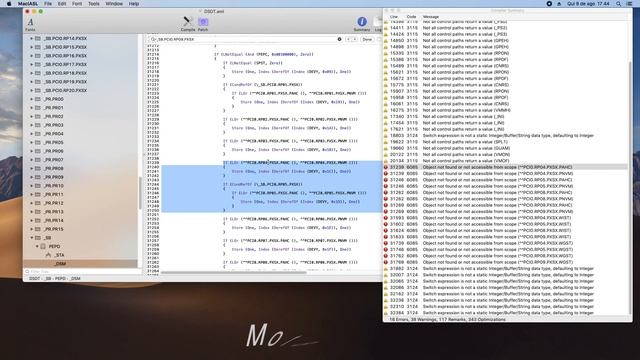Select the _PR.PR10 tree row
The height and width of the screenshot is (360, 640).
click(x=81, y=186)
